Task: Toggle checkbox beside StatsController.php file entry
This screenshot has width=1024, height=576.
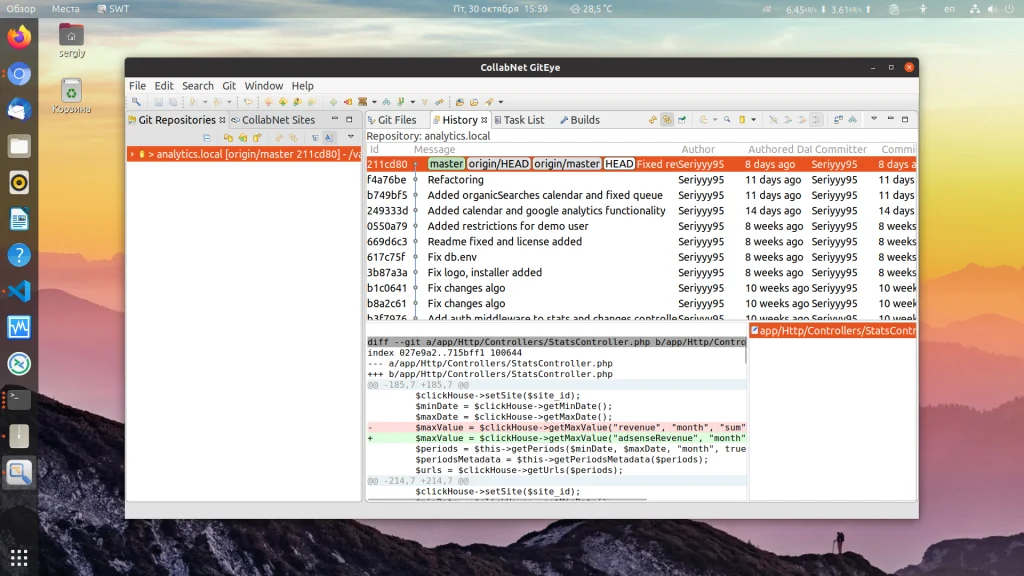Action: (755, 331)
